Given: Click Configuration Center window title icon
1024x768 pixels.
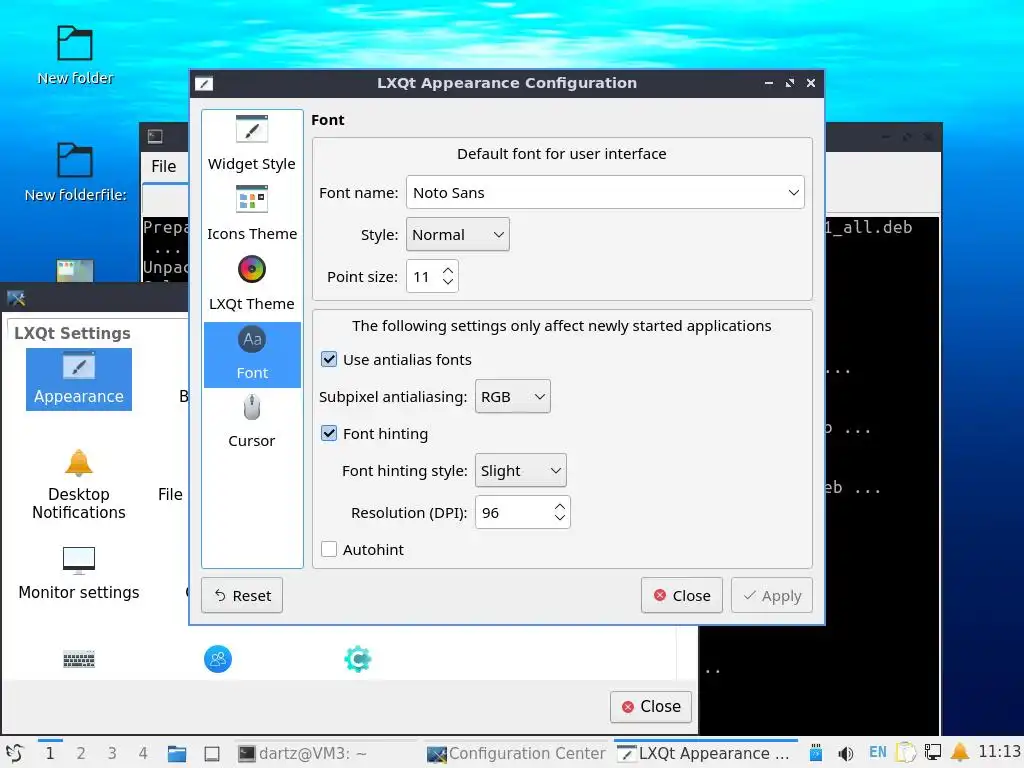Looking at the screenshot, I should [16, 298].
